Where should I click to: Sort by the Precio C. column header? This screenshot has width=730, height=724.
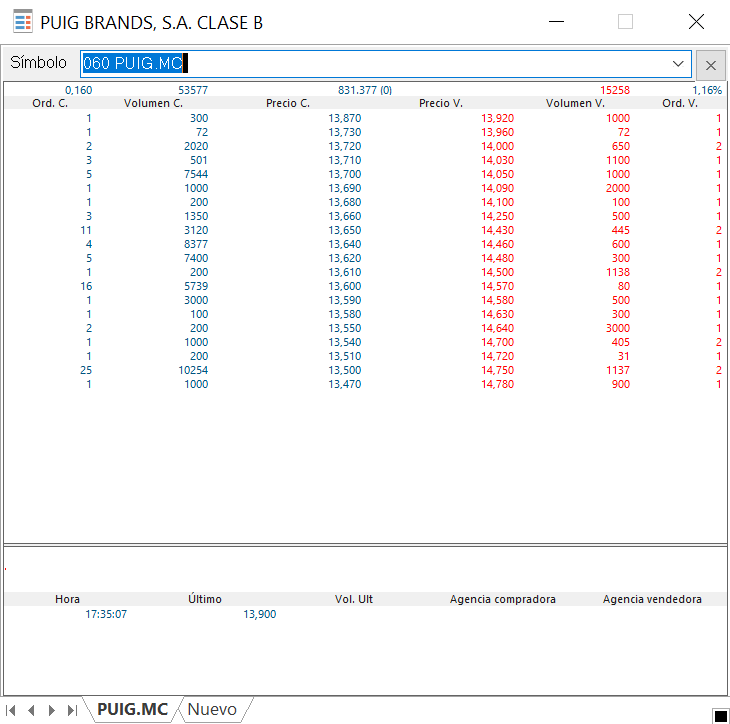pos(288,103)
